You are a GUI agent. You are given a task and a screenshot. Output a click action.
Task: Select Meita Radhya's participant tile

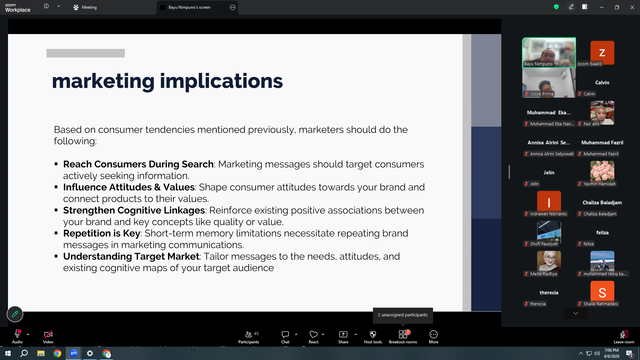pyautogui.click(x=549, y=262)
